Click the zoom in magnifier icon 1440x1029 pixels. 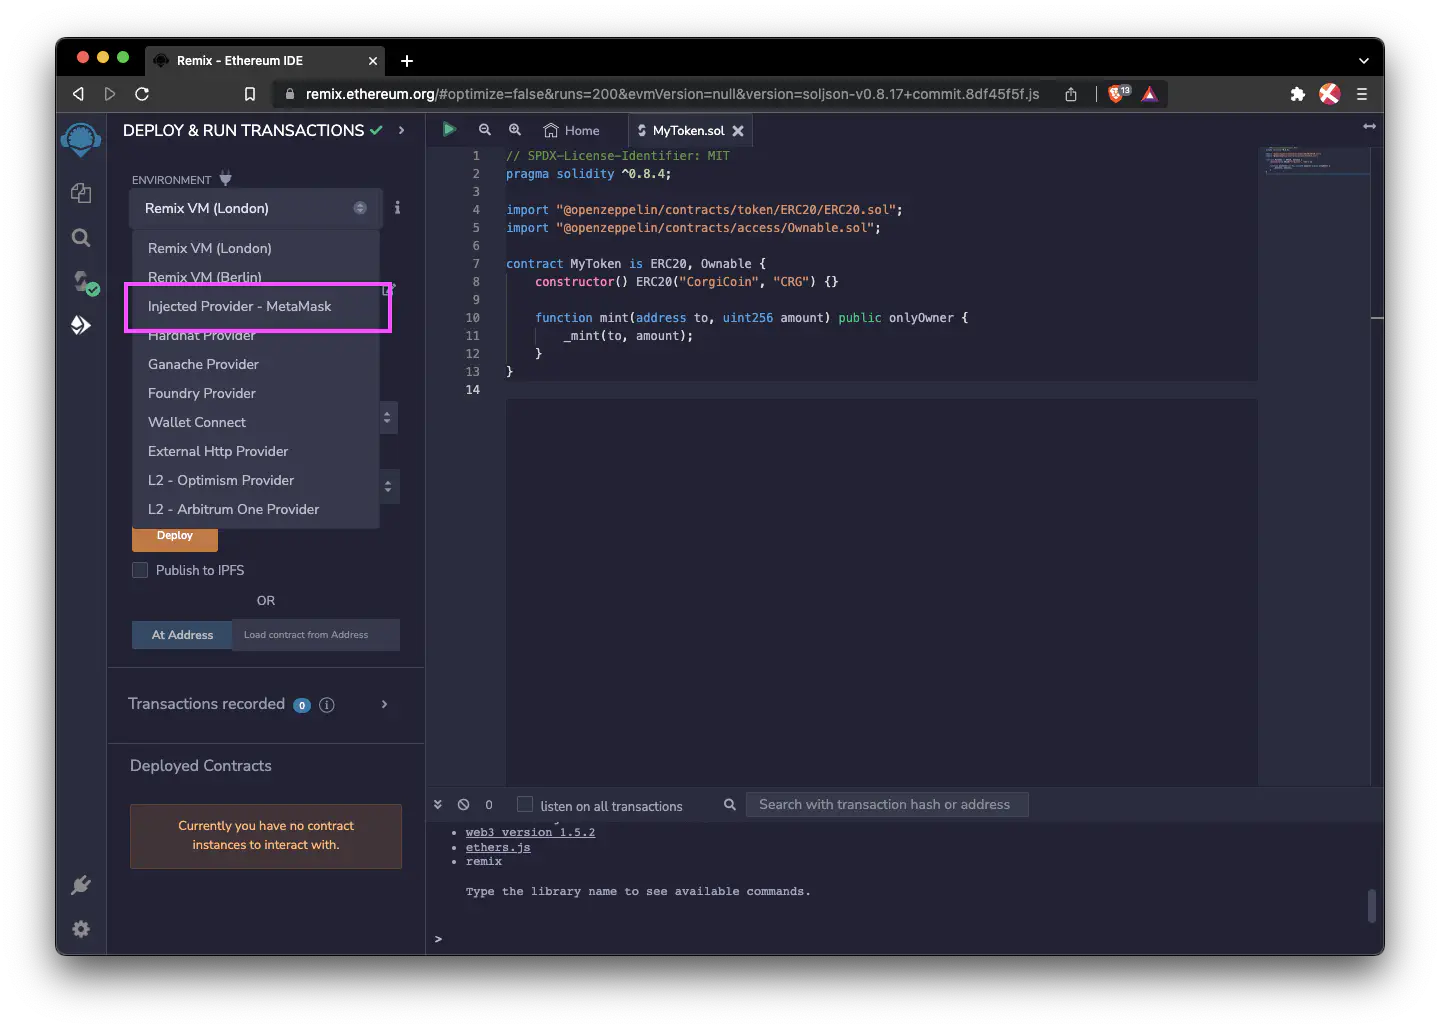[515, 130]
